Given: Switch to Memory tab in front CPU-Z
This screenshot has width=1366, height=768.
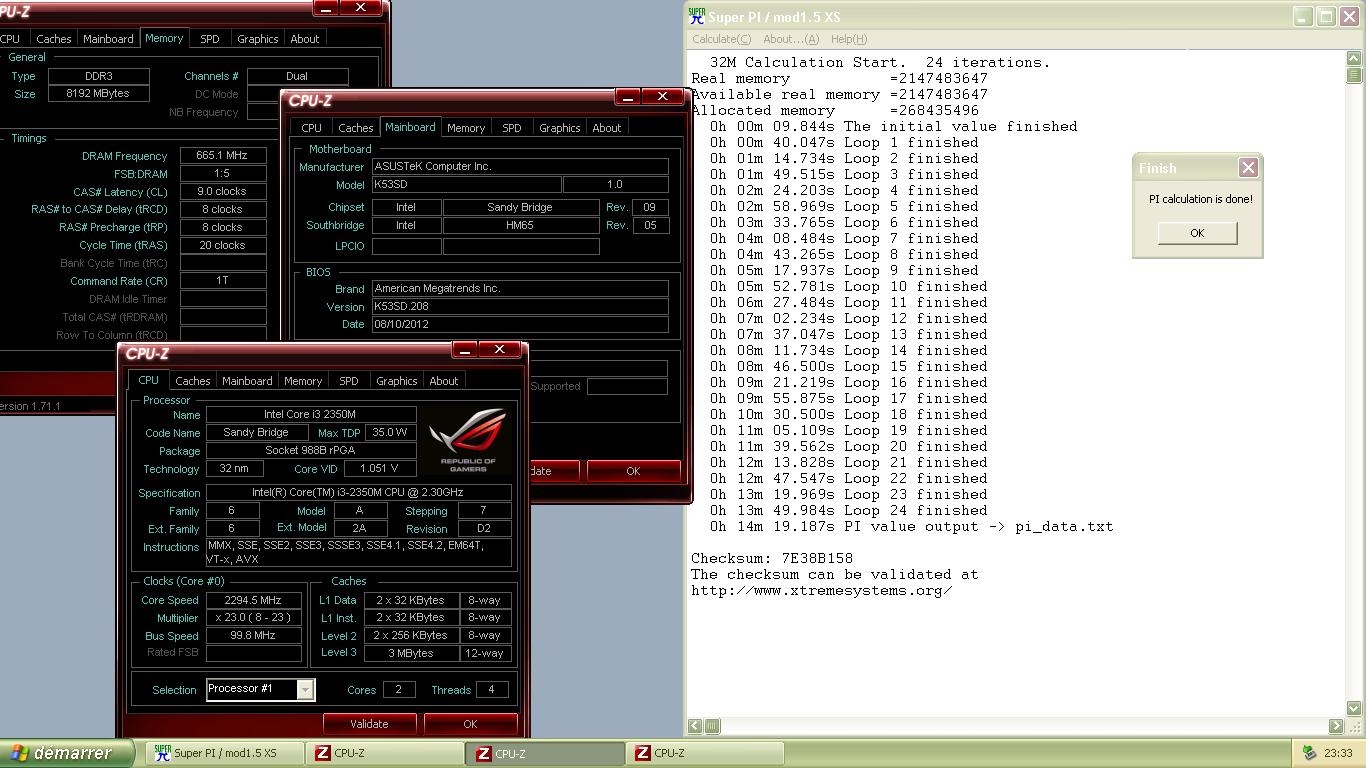Looking at the screenshot, I should point(303,381).
